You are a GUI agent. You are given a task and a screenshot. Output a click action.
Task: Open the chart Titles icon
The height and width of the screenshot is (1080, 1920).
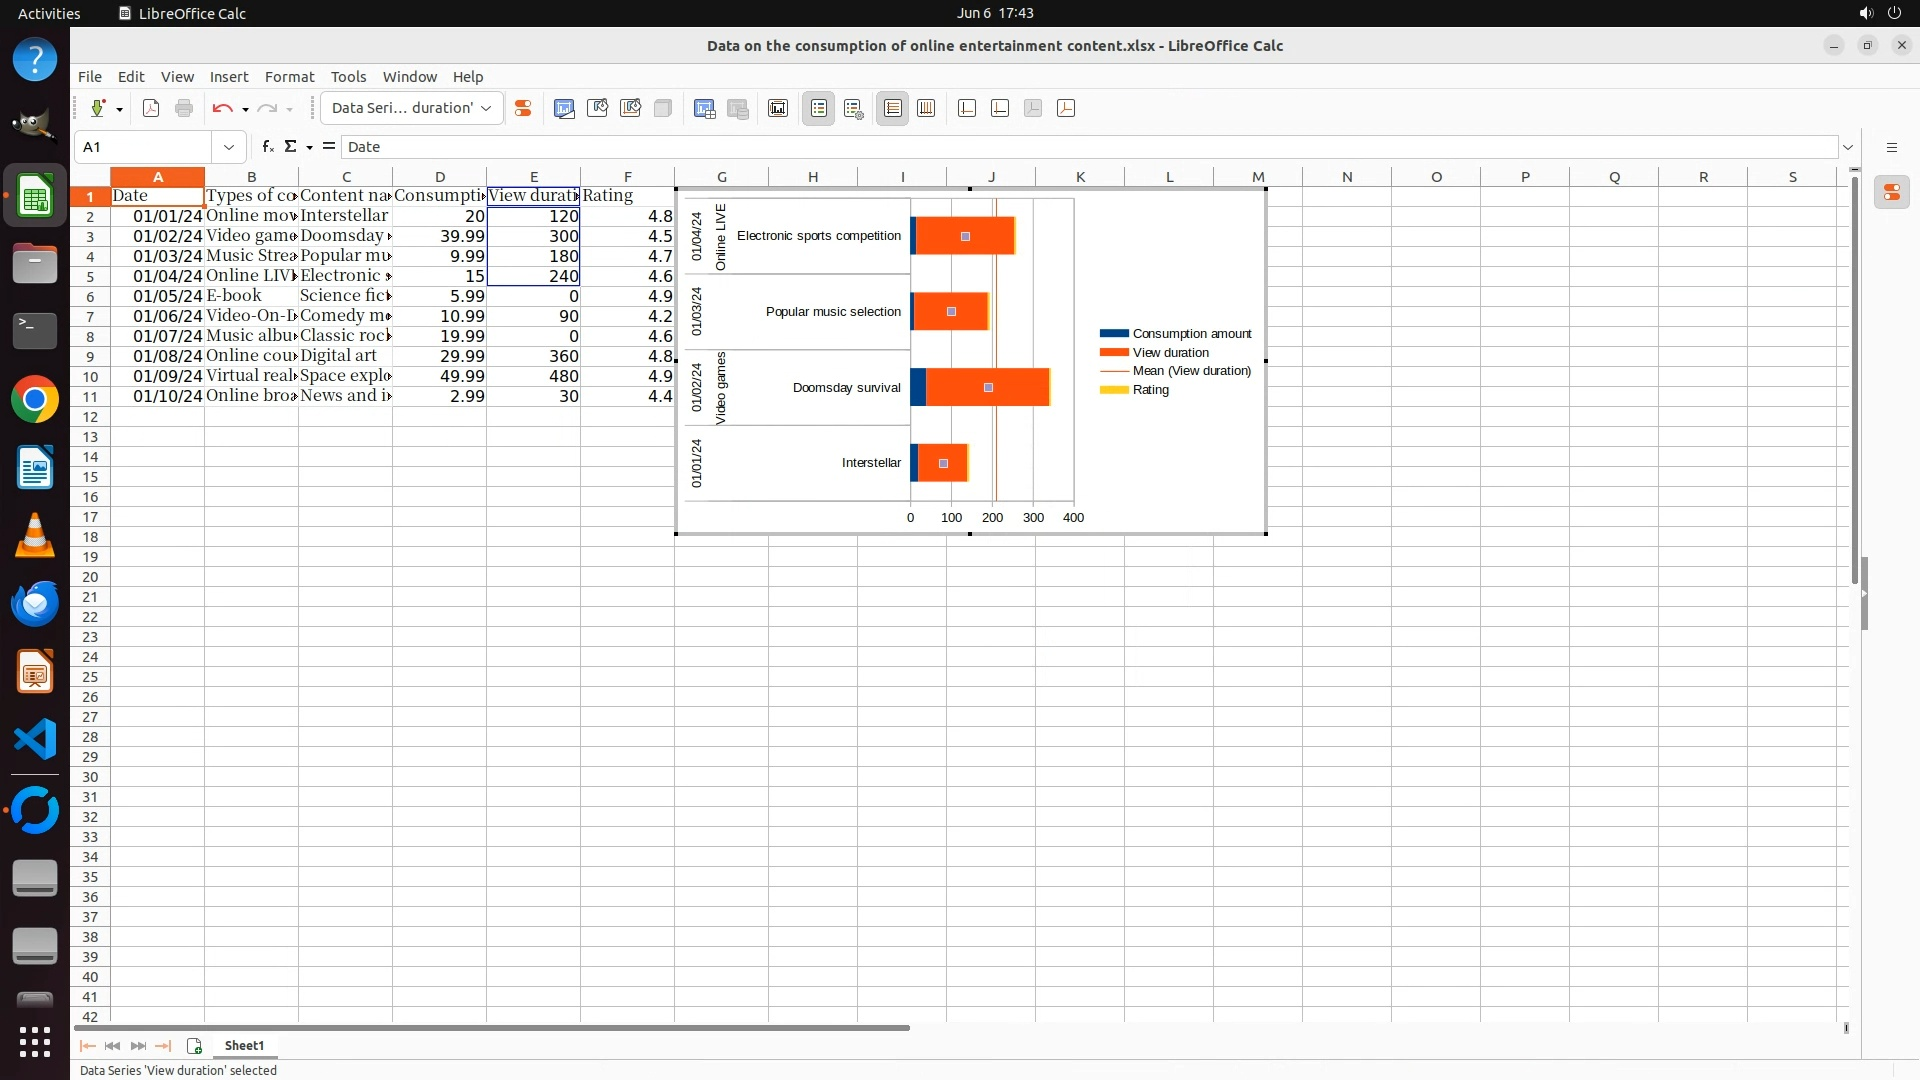(x=778, y=108)
